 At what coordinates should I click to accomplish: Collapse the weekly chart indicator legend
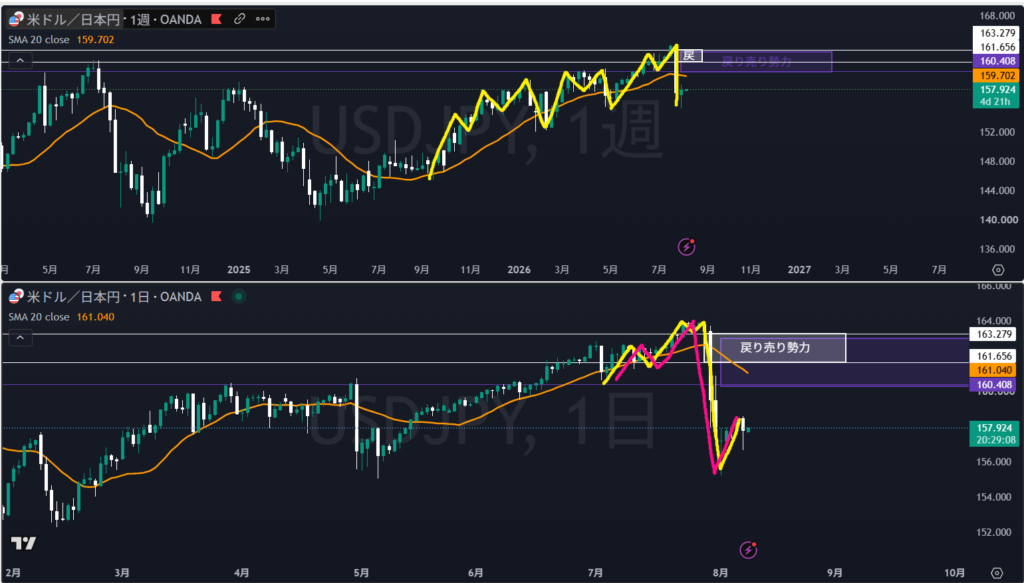coord(20,61)
